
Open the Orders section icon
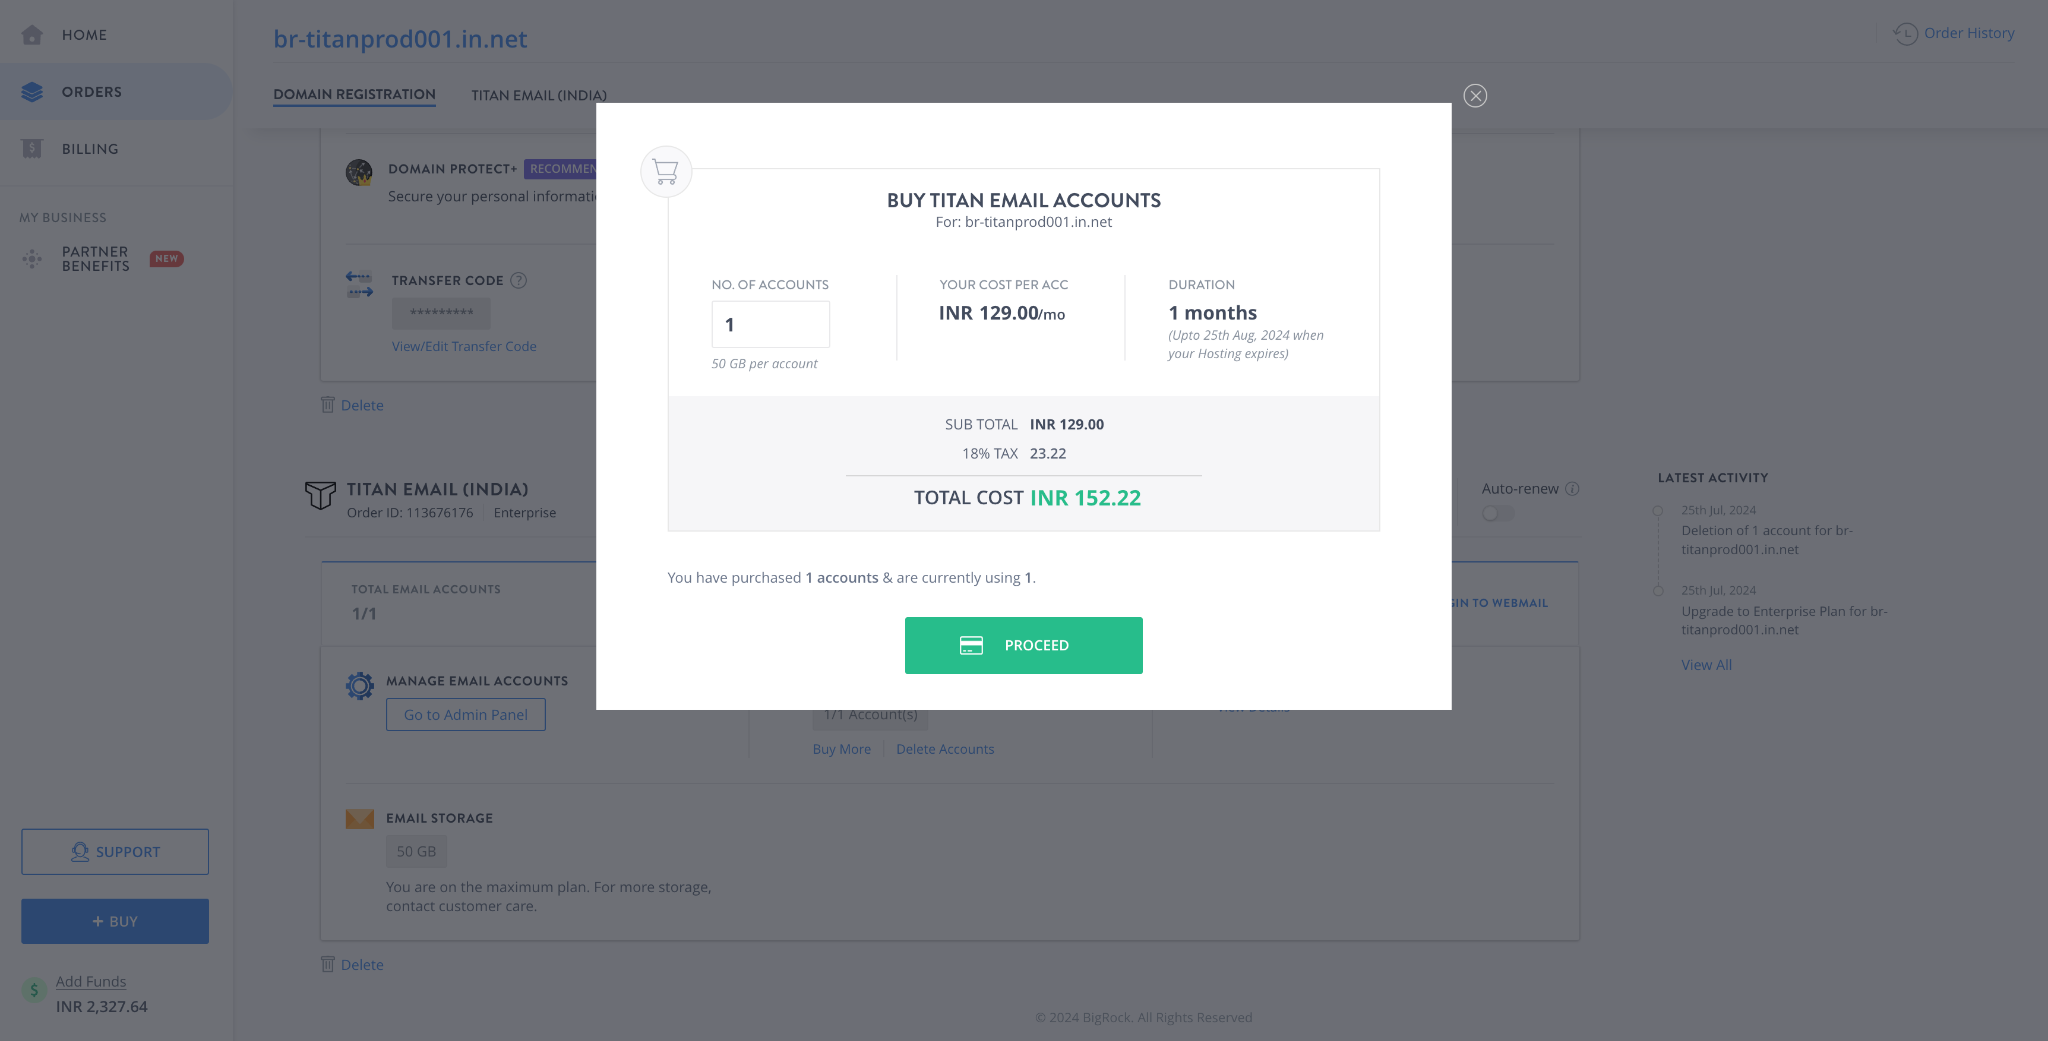click(x=32, y=91)
